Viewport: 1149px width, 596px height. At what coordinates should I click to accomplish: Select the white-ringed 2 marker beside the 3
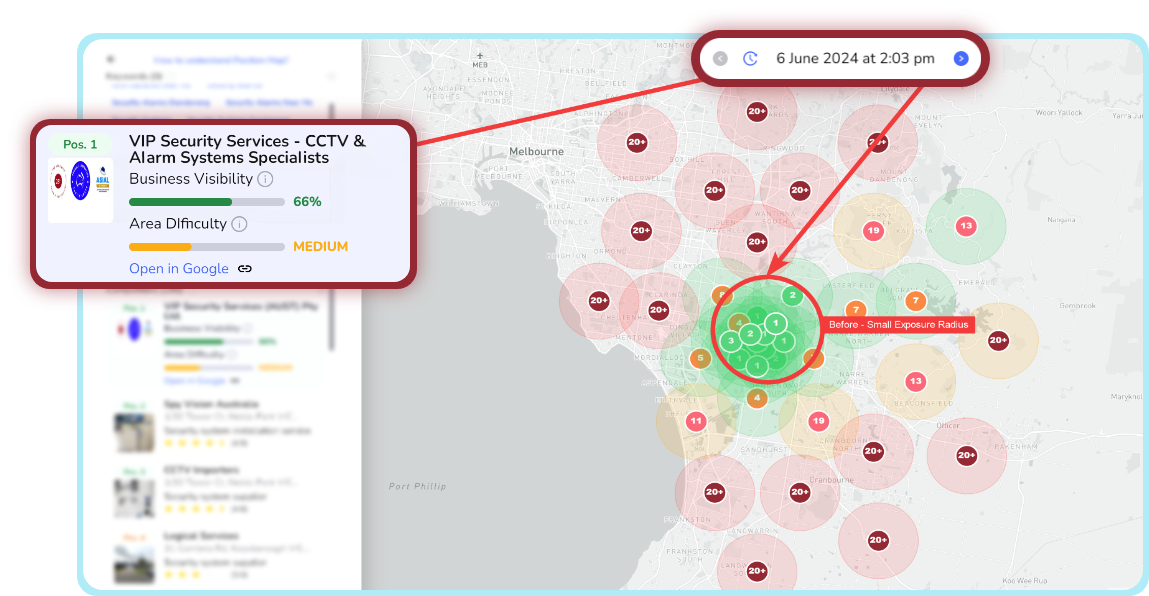click(750, 334)
